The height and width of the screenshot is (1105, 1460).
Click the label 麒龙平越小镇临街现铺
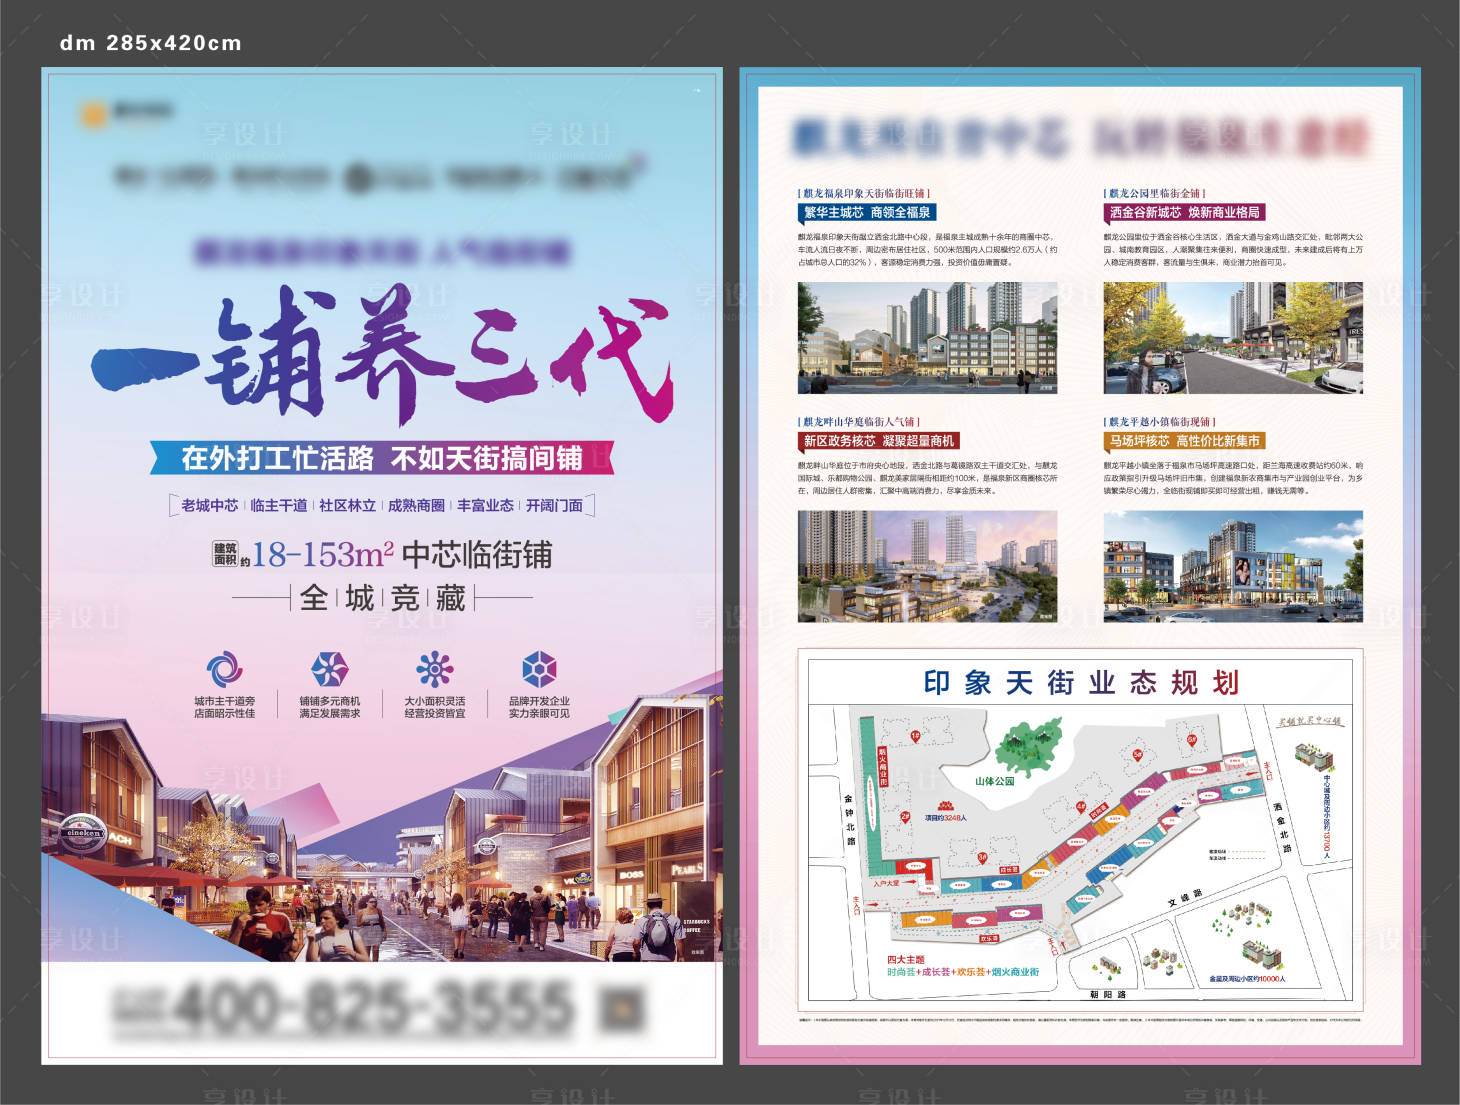[x=1160, y=422]
